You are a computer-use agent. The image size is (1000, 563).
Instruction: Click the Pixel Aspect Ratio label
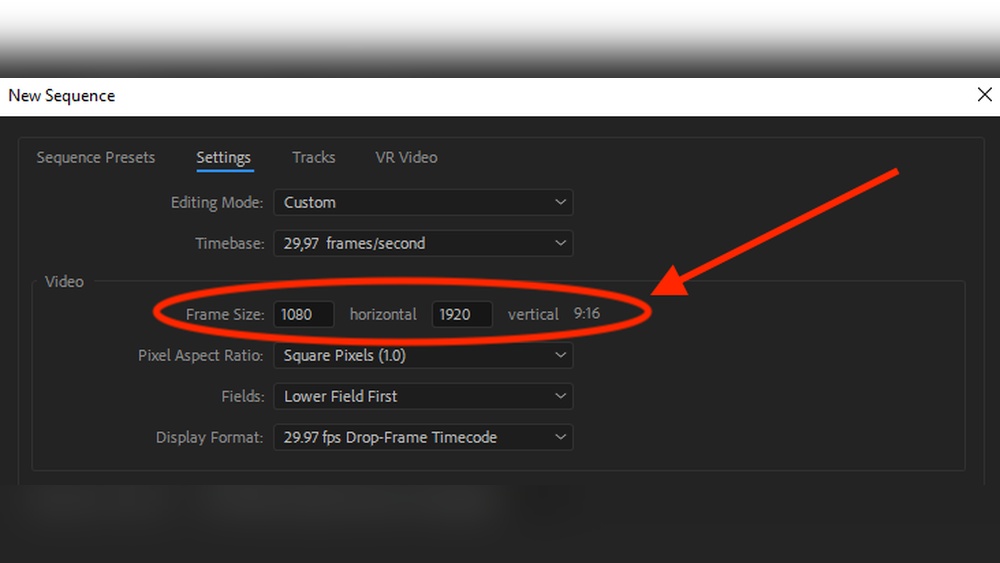[200, 355]
